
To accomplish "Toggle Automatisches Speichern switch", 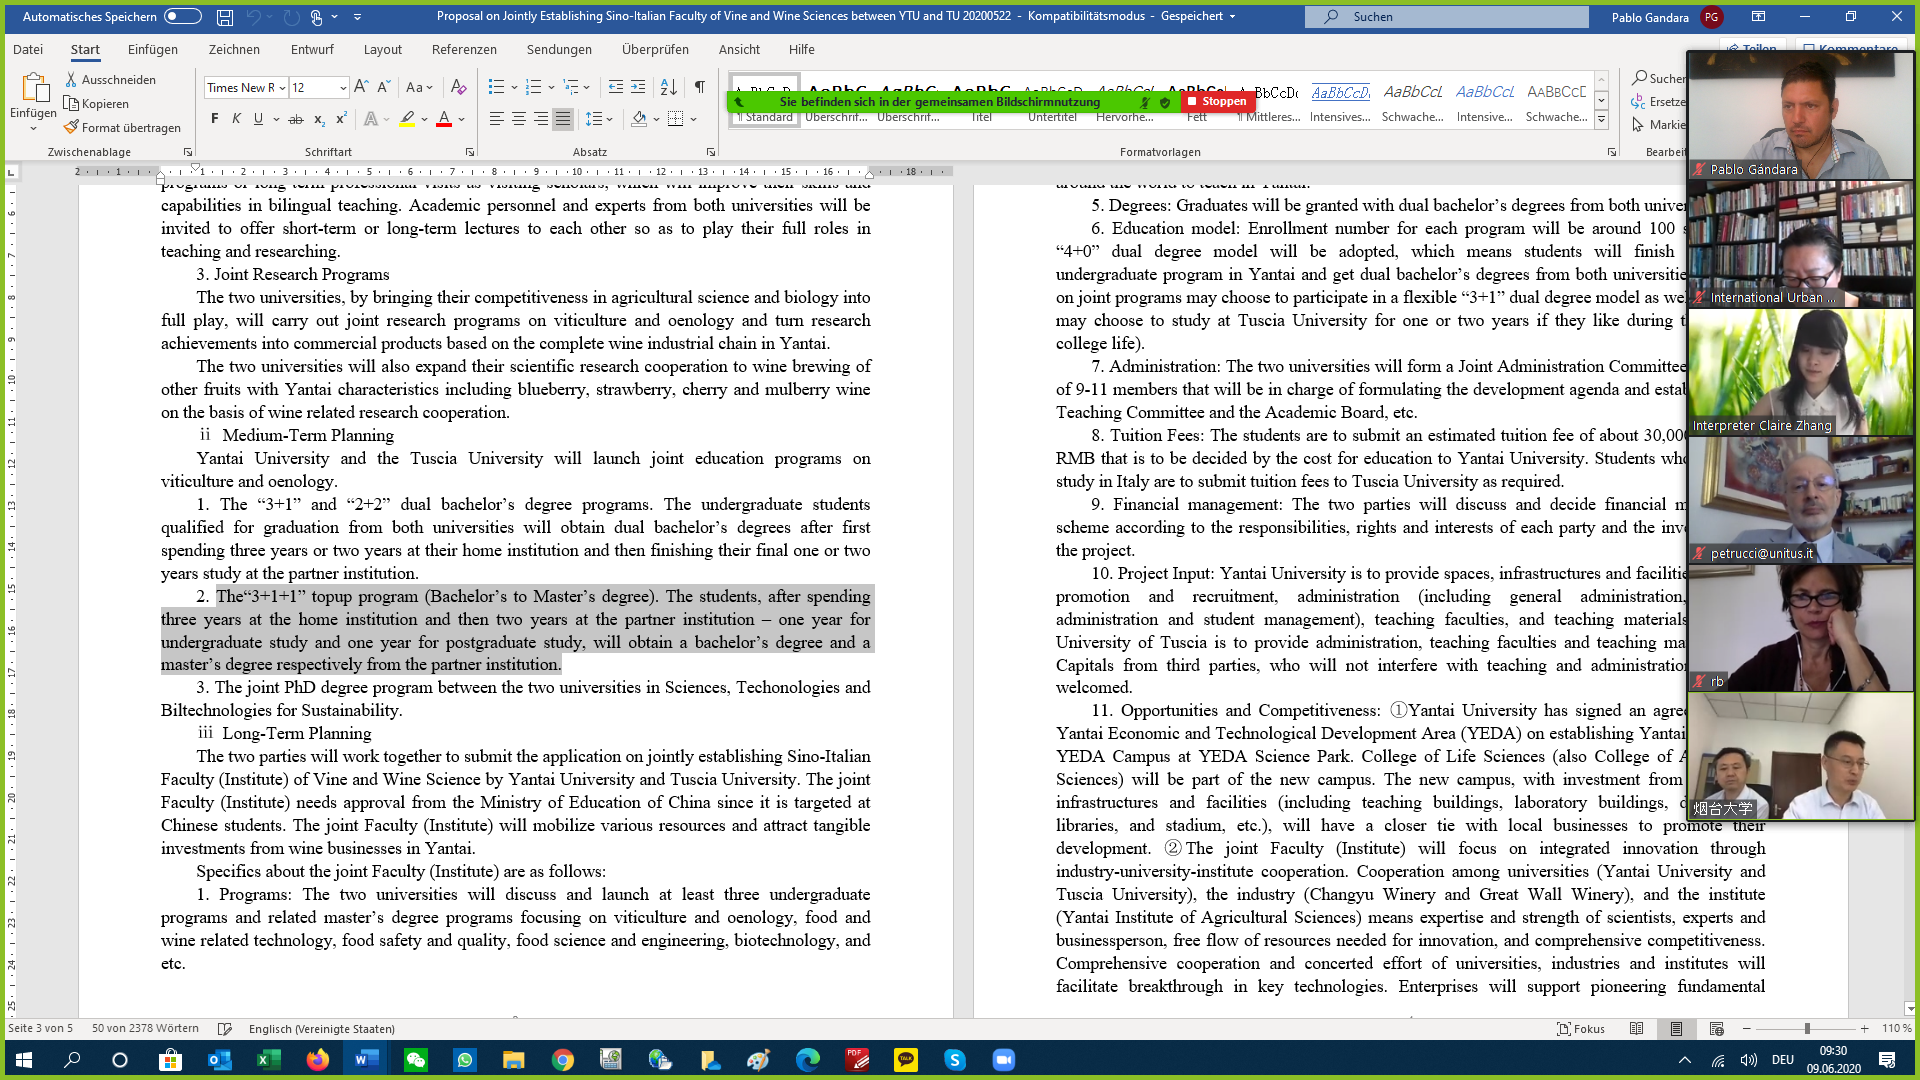I will click(183, 16).
